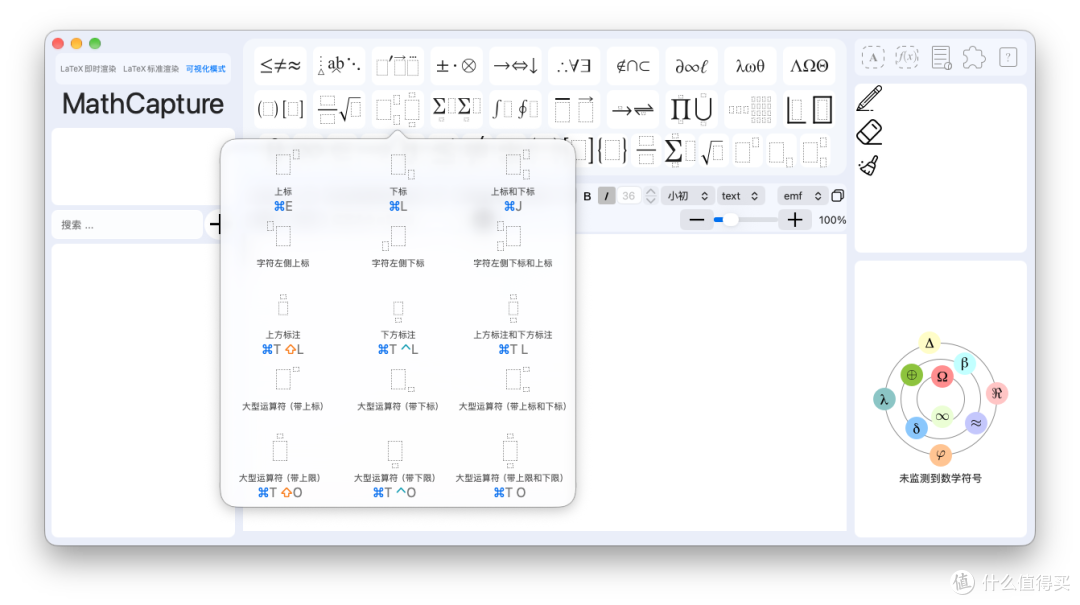Image resolution: width=1080 pixels, height=605 pixels.
Task: Choose 上标和下标 template
Action: point(512,181)
